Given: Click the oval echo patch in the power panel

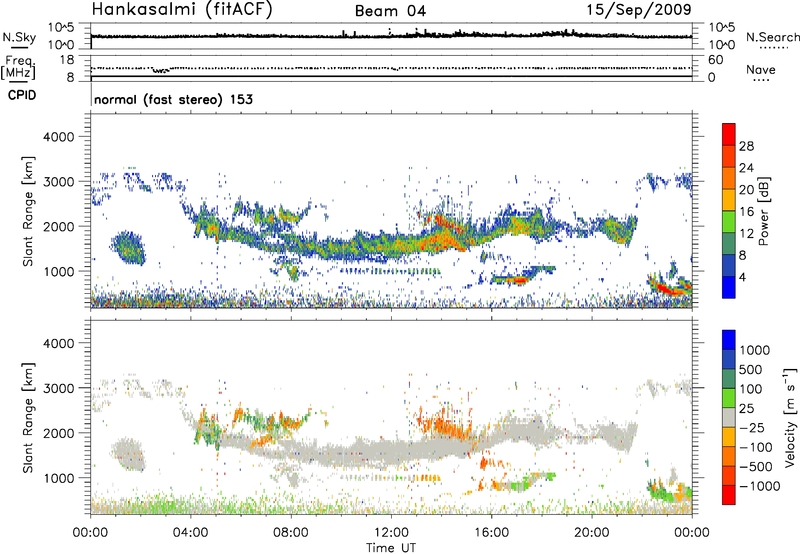Looking at the screenshot, I should point(128,247).
